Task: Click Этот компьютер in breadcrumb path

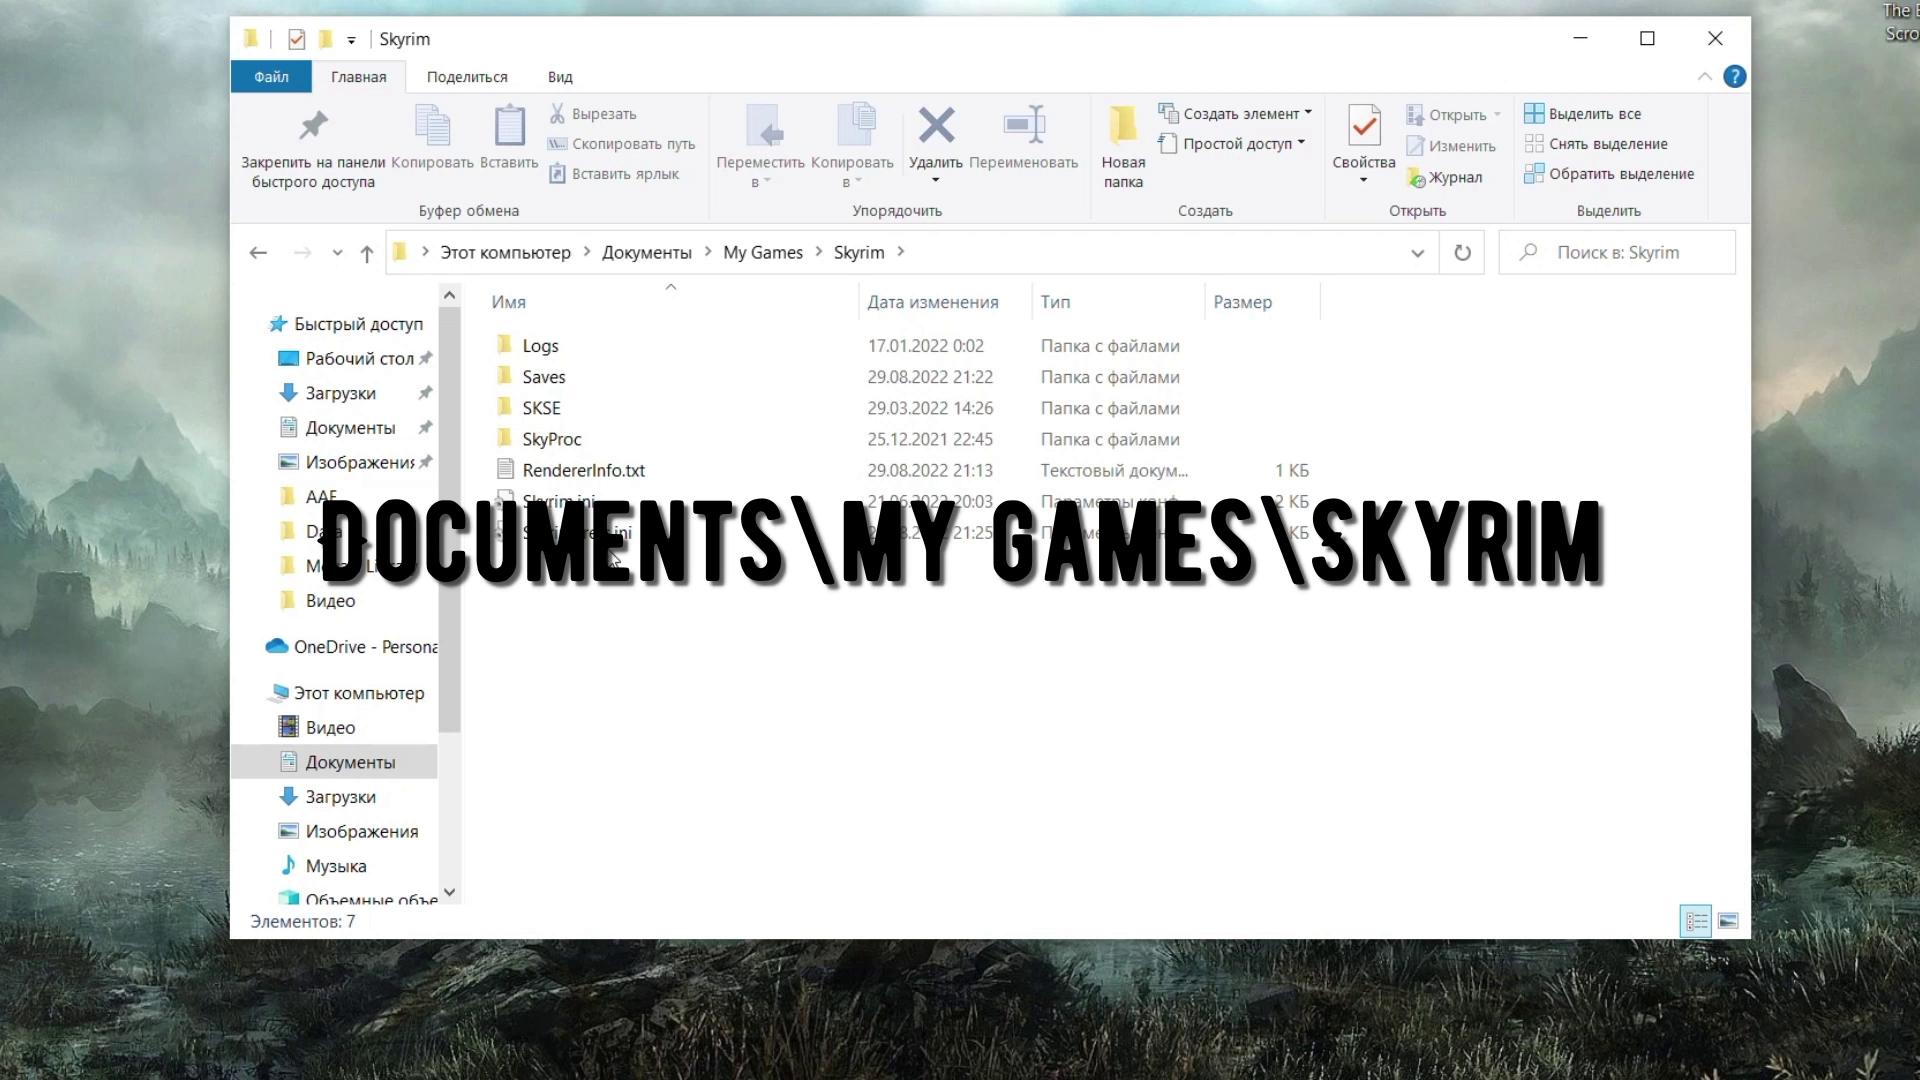Action: coord(505,253)
